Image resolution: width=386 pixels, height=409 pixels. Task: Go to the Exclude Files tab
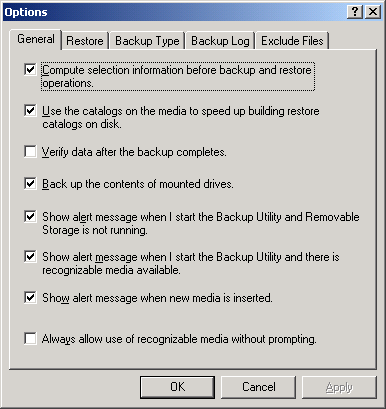[x=292, y=41]
